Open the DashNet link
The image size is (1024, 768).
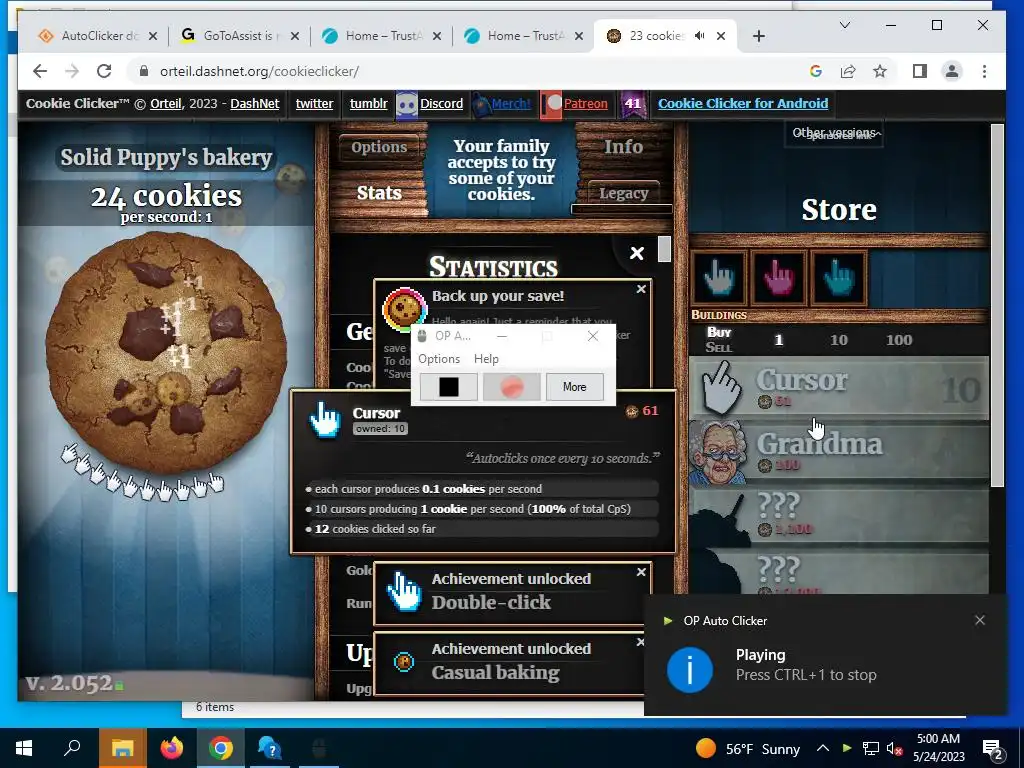coord(255,103)
